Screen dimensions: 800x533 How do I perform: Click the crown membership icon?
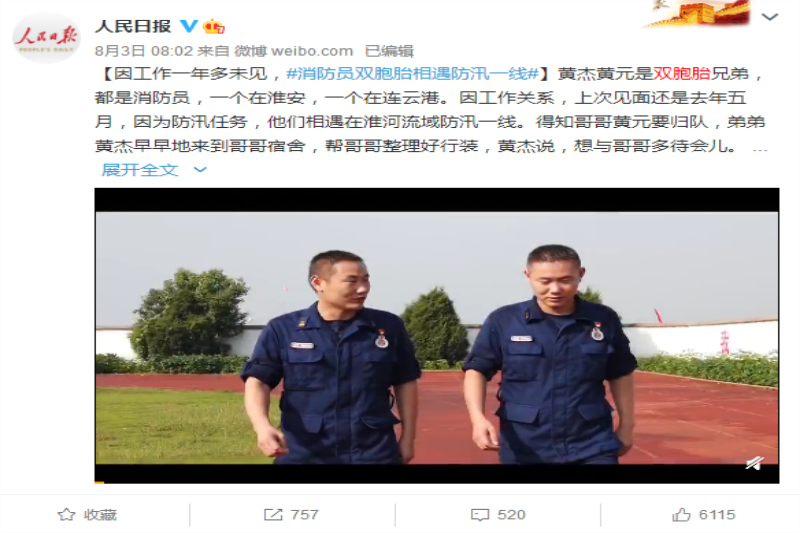(214, 26)
